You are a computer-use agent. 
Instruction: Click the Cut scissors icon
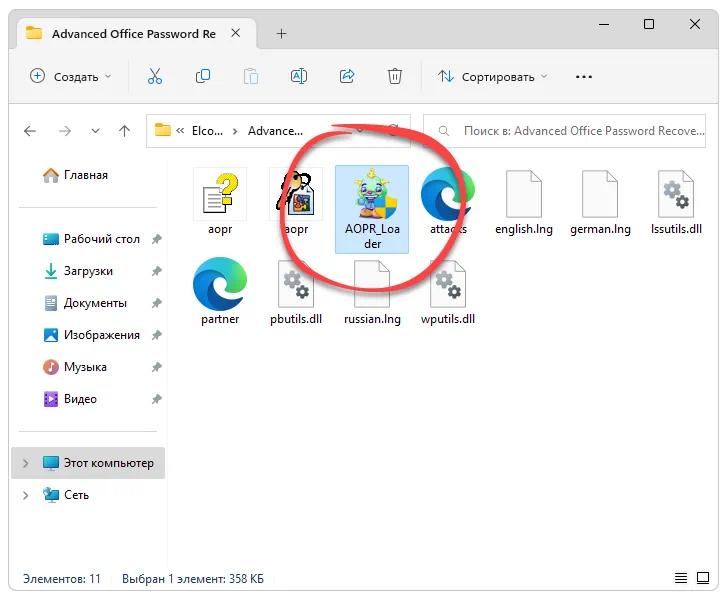155,76
